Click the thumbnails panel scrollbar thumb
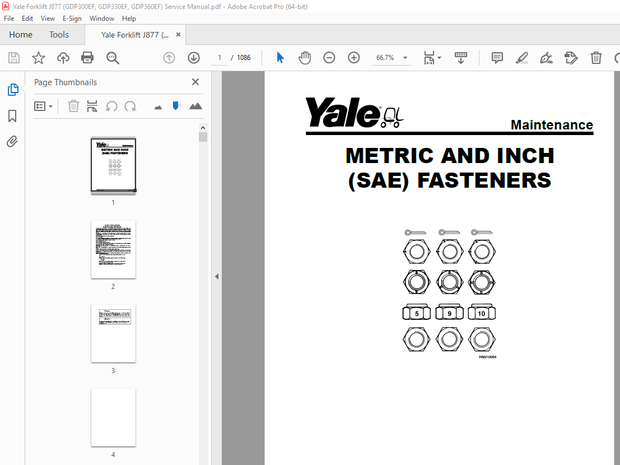Image resolution: width=620 pixels, height=465 pixels. 203,137
